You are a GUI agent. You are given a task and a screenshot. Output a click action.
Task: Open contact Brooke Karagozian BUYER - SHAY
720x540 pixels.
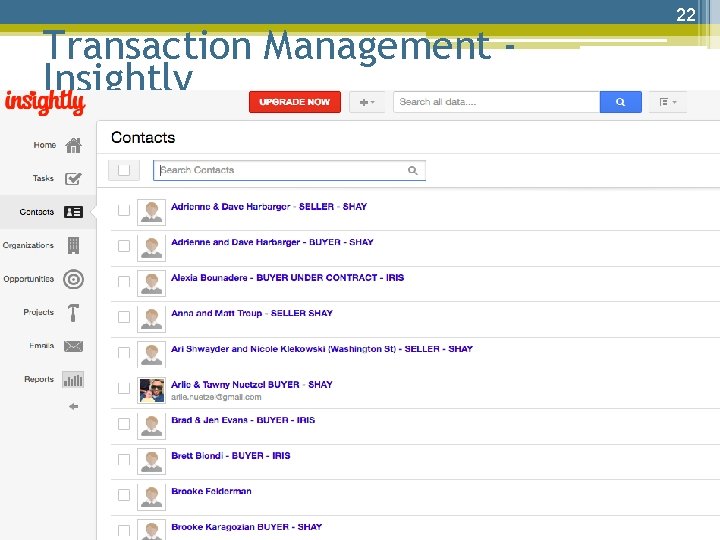click(247, 527)
